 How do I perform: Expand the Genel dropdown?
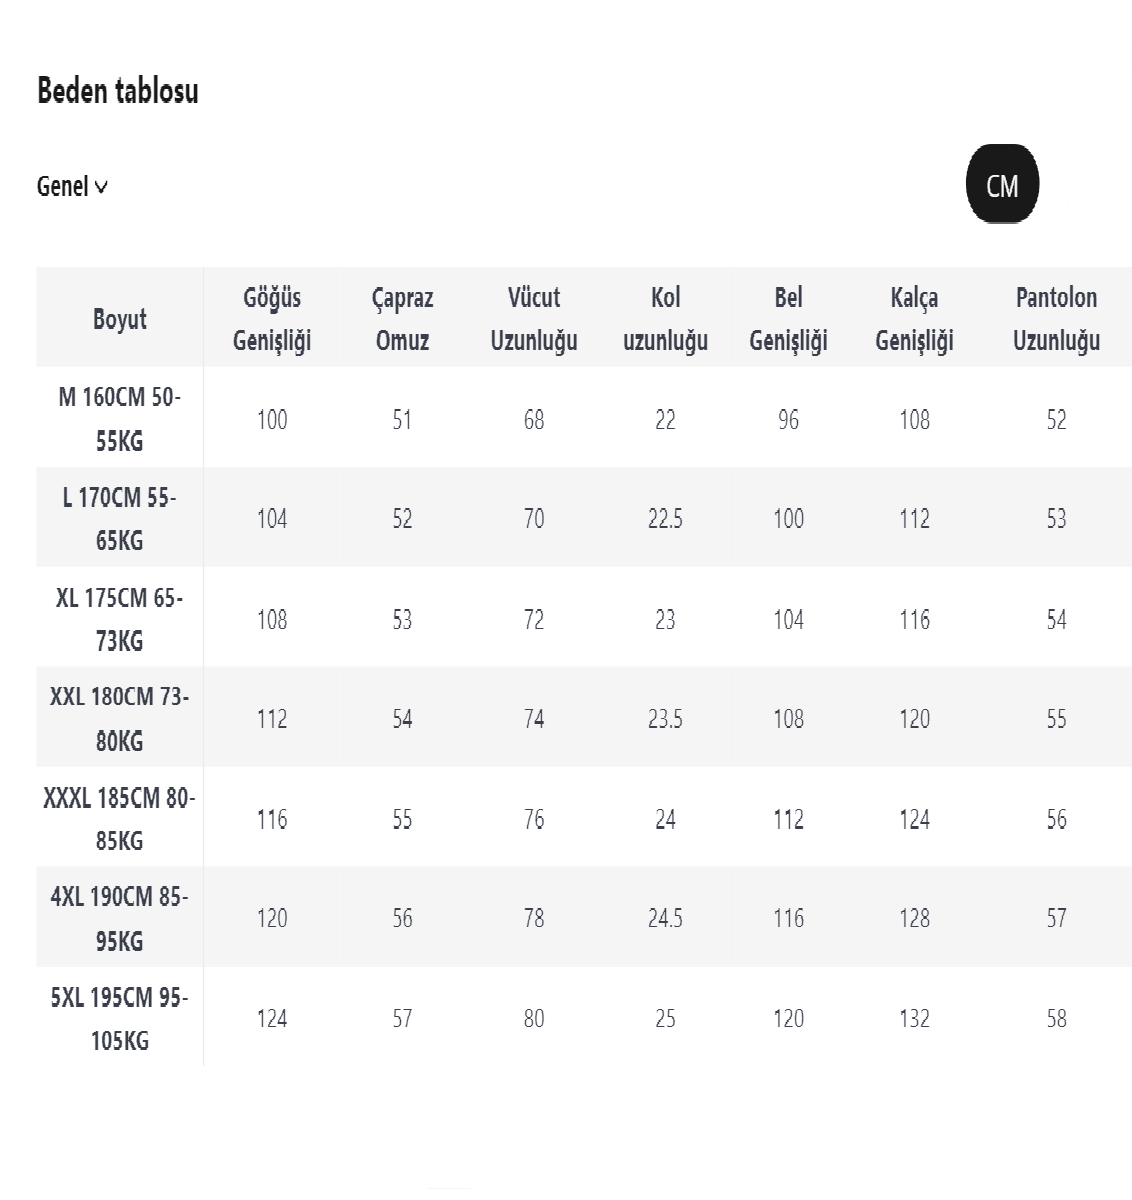(x=72, y=187)
